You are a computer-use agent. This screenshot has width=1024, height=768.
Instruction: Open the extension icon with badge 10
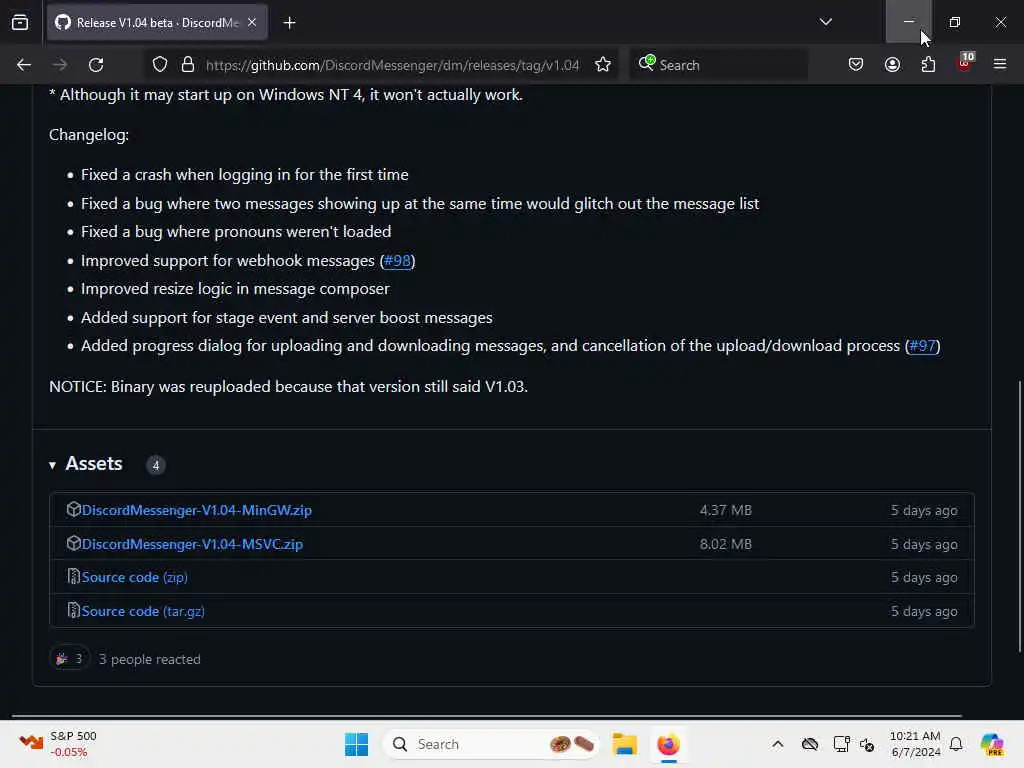(964, 63)
